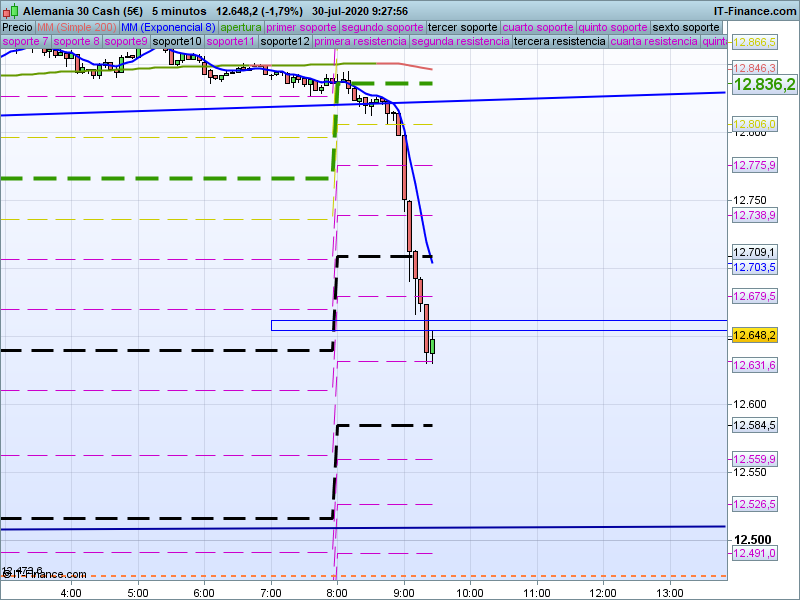This screenshot has height=600, width=800.
Task: Click the 5 minutos timeframe label
Action: pos(179,10)
